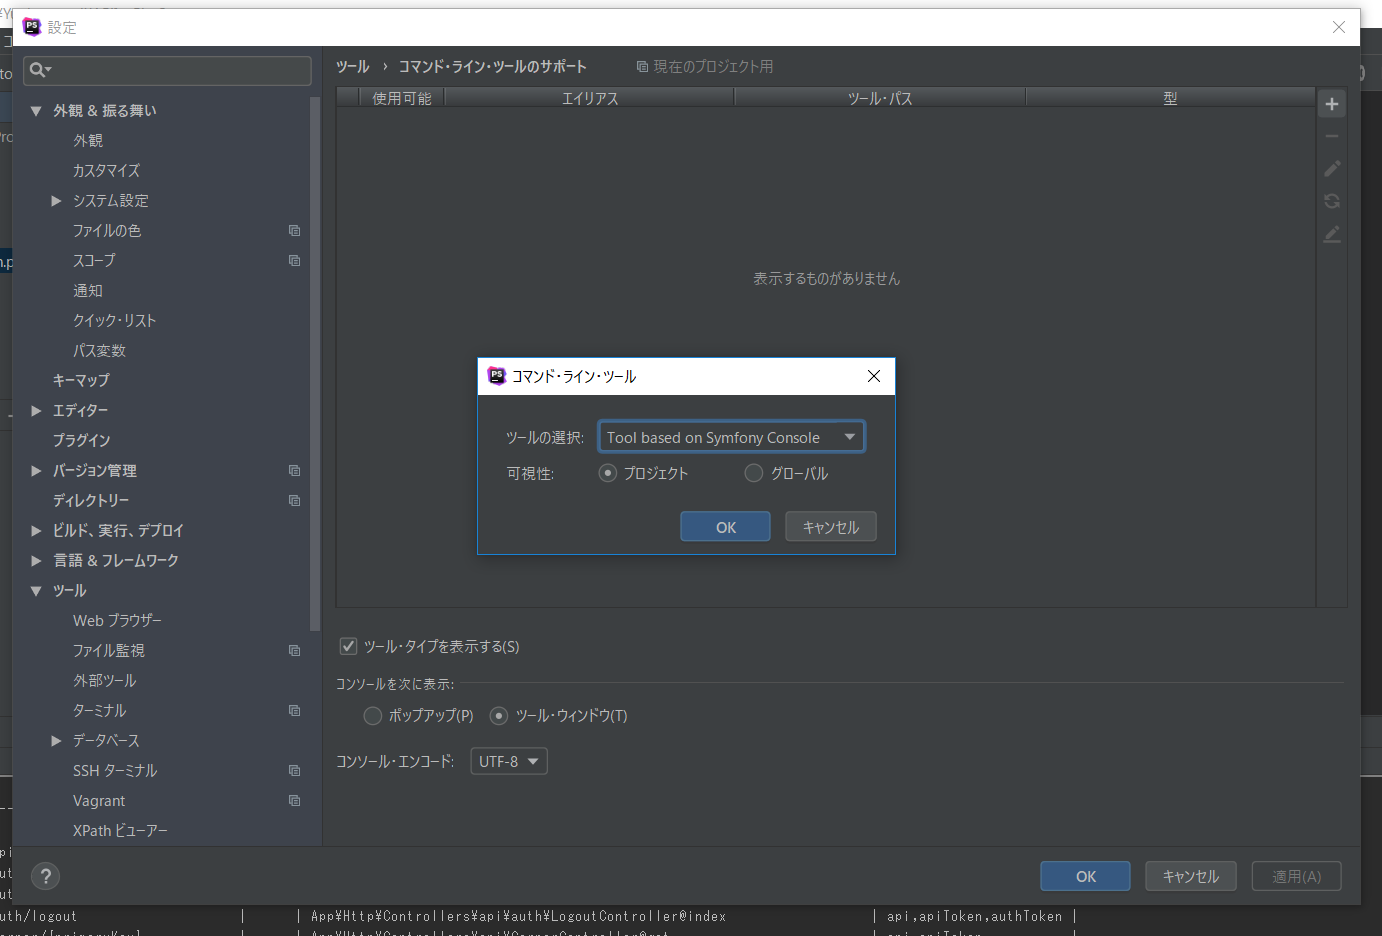Open the Symfony Console tool selection dropdown
1382x936 pixels.
(x=731, y=437)
